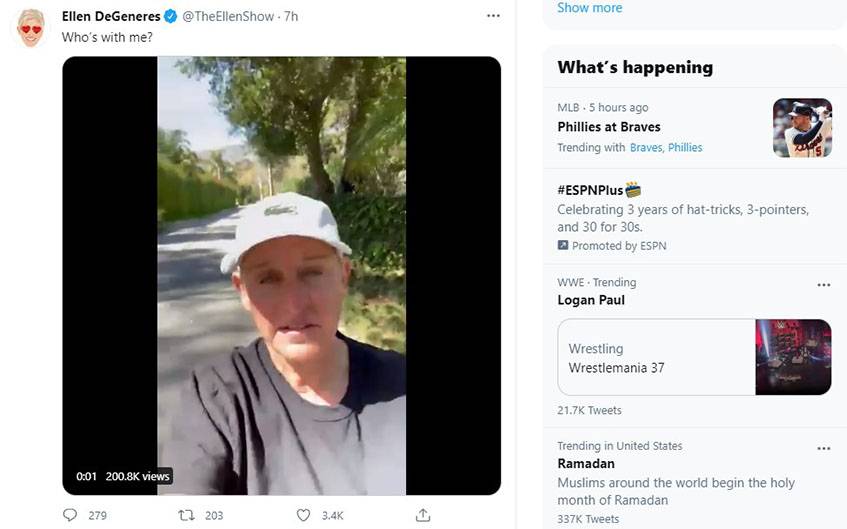Click the tweet's 7h timestamp

(291, 17)
